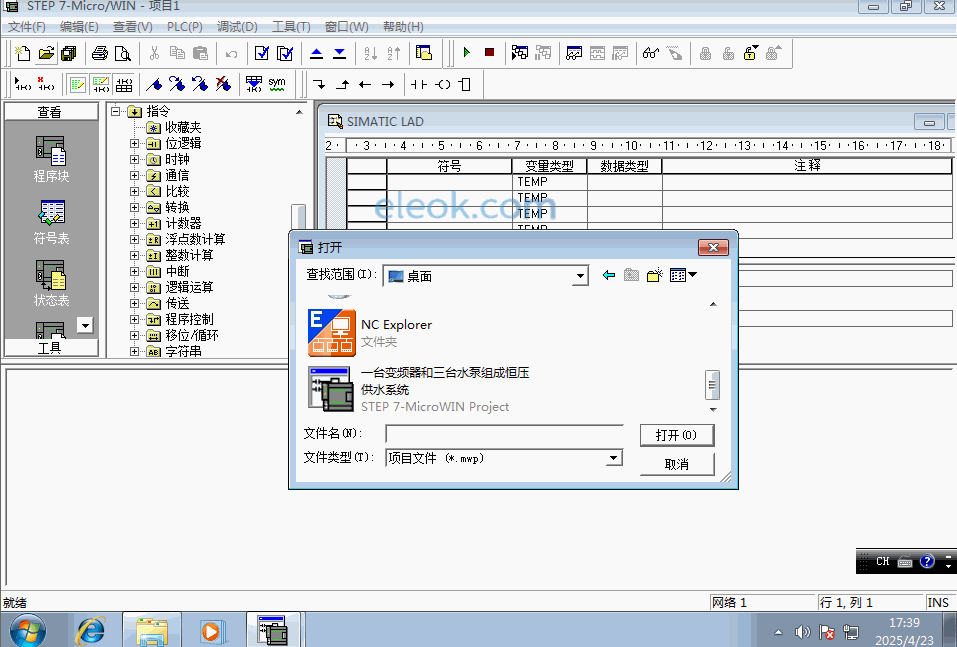Expand the 位逻辑 instruction folder
The height and width of the screenshot is (647, 957).
(x=134, y=143)
